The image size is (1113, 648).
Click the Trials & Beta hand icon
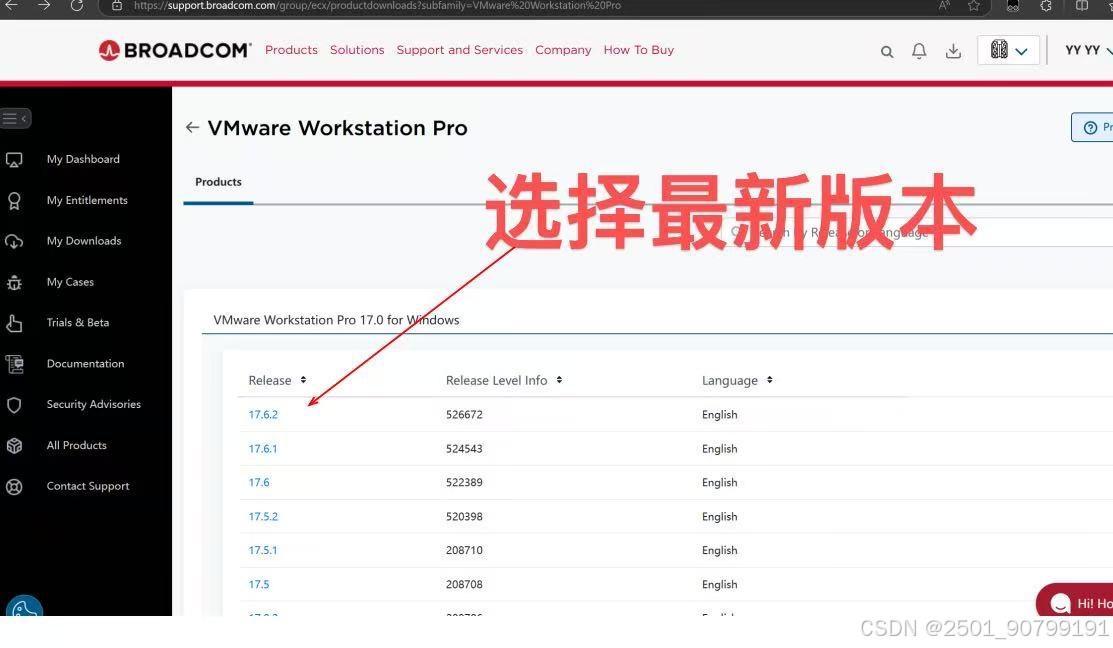pyautogui.click(x=14, y=324)
